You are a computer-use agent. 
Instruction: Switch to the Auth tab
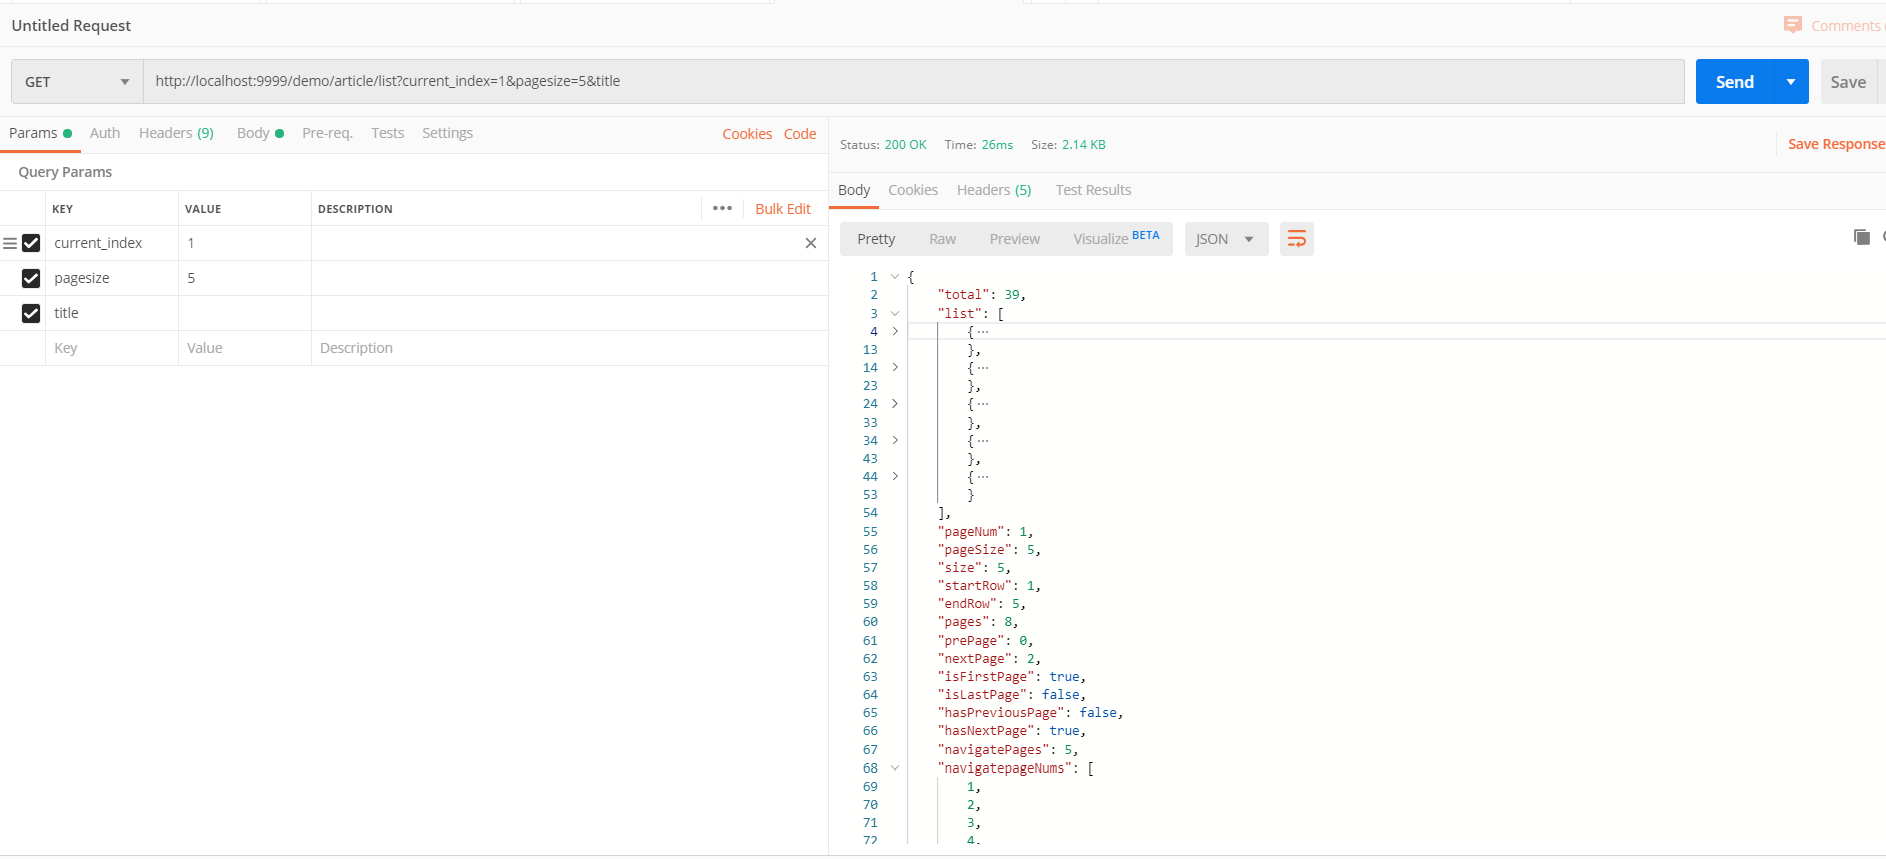(x=105, y=133)
